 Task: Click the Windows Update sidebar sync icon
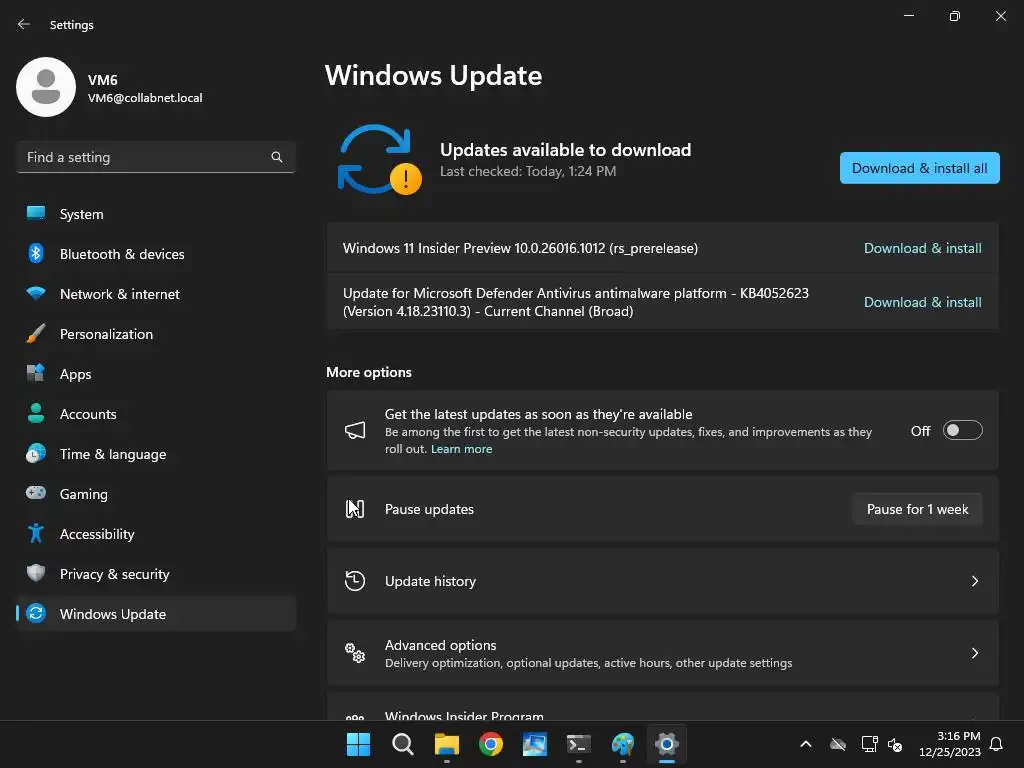coord(36,613)
